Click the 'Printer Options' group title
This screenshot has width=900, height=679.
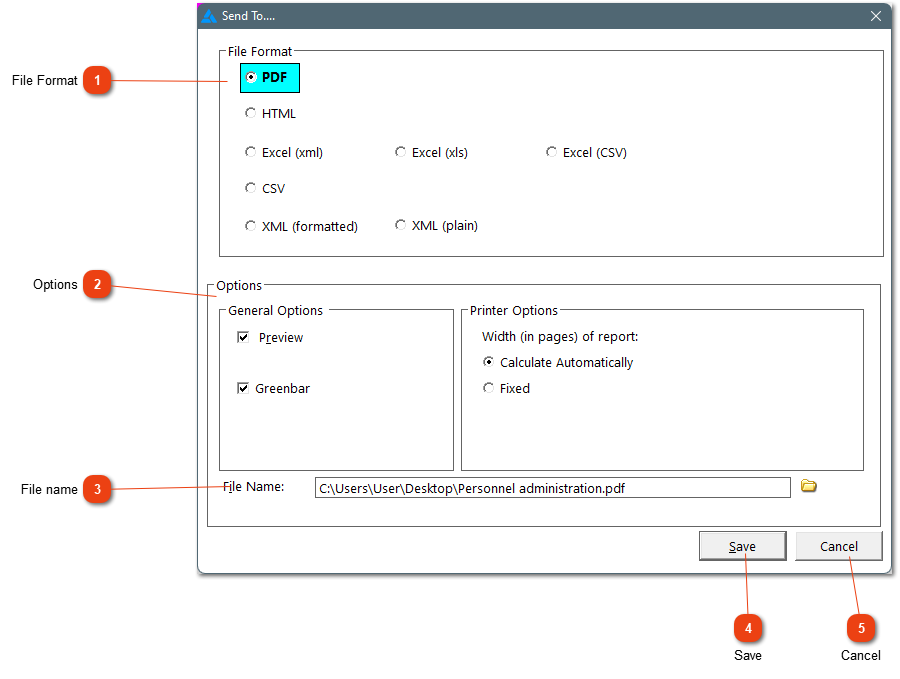(514, 311)
